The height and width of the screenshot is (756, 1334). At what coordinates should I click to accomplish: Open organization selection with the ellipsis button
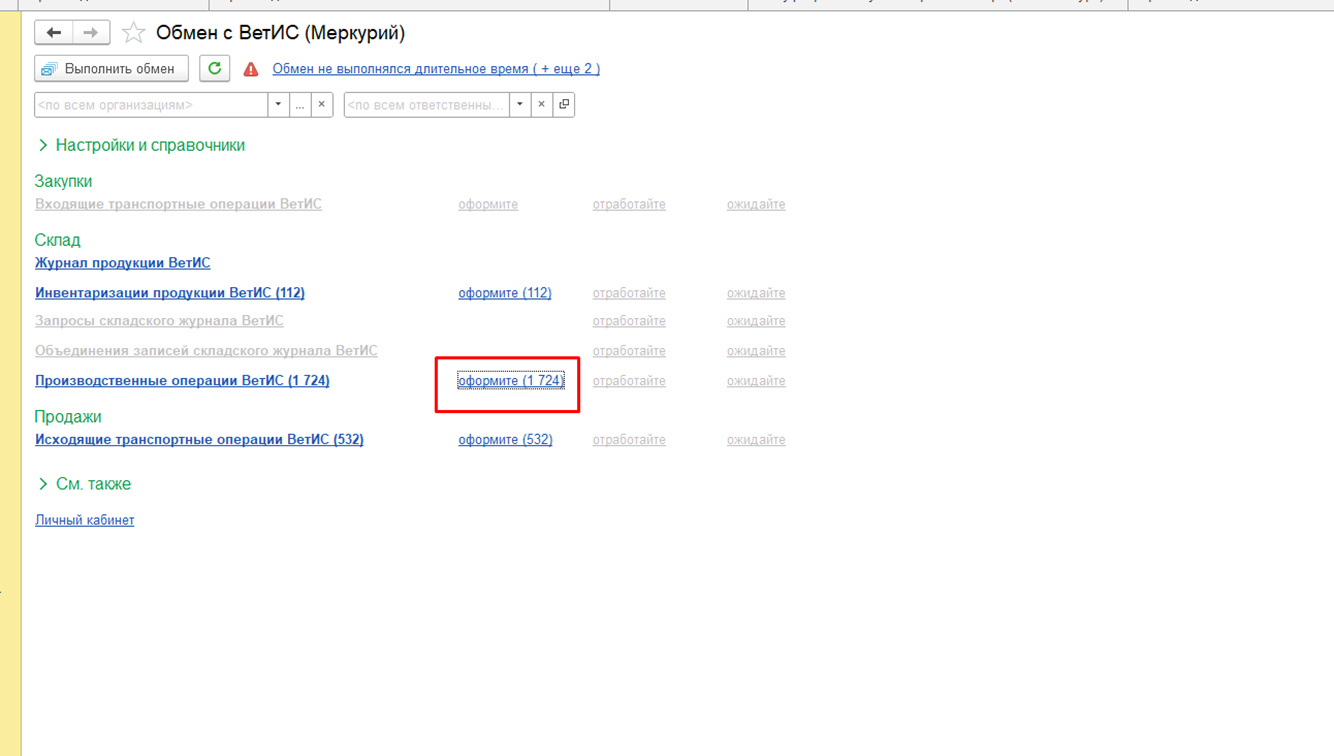tap(300, 104)
